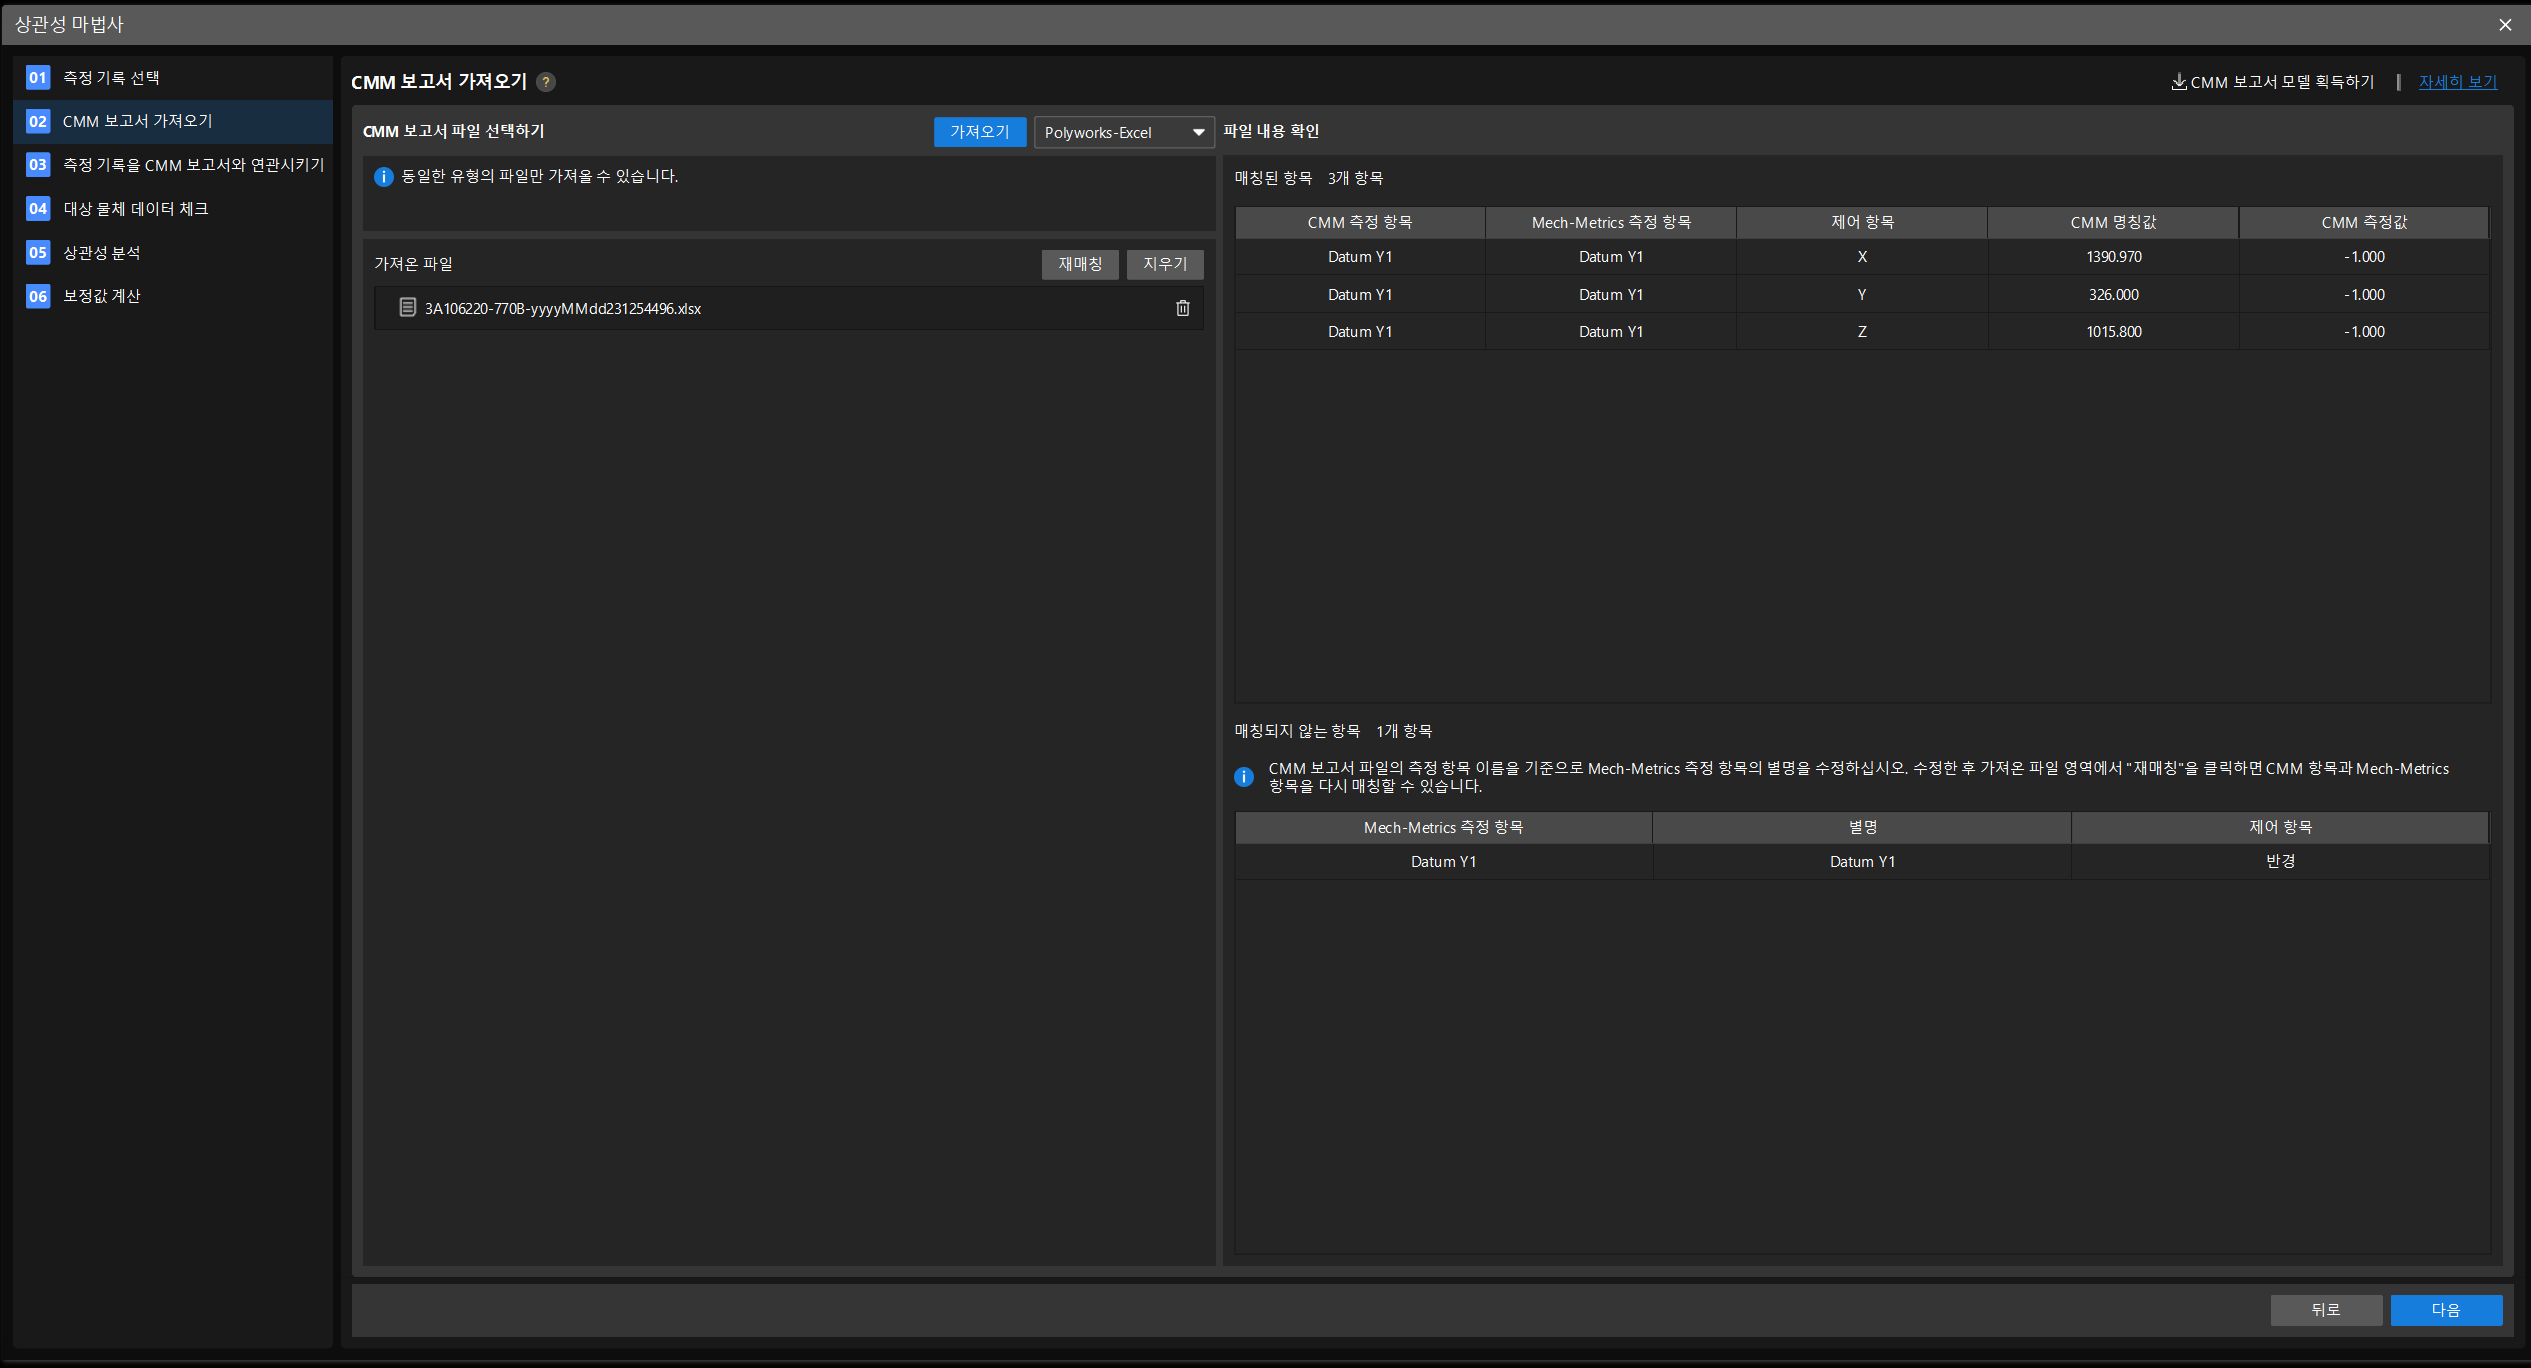Click the 별명 column header

(x=1862, y=827)
